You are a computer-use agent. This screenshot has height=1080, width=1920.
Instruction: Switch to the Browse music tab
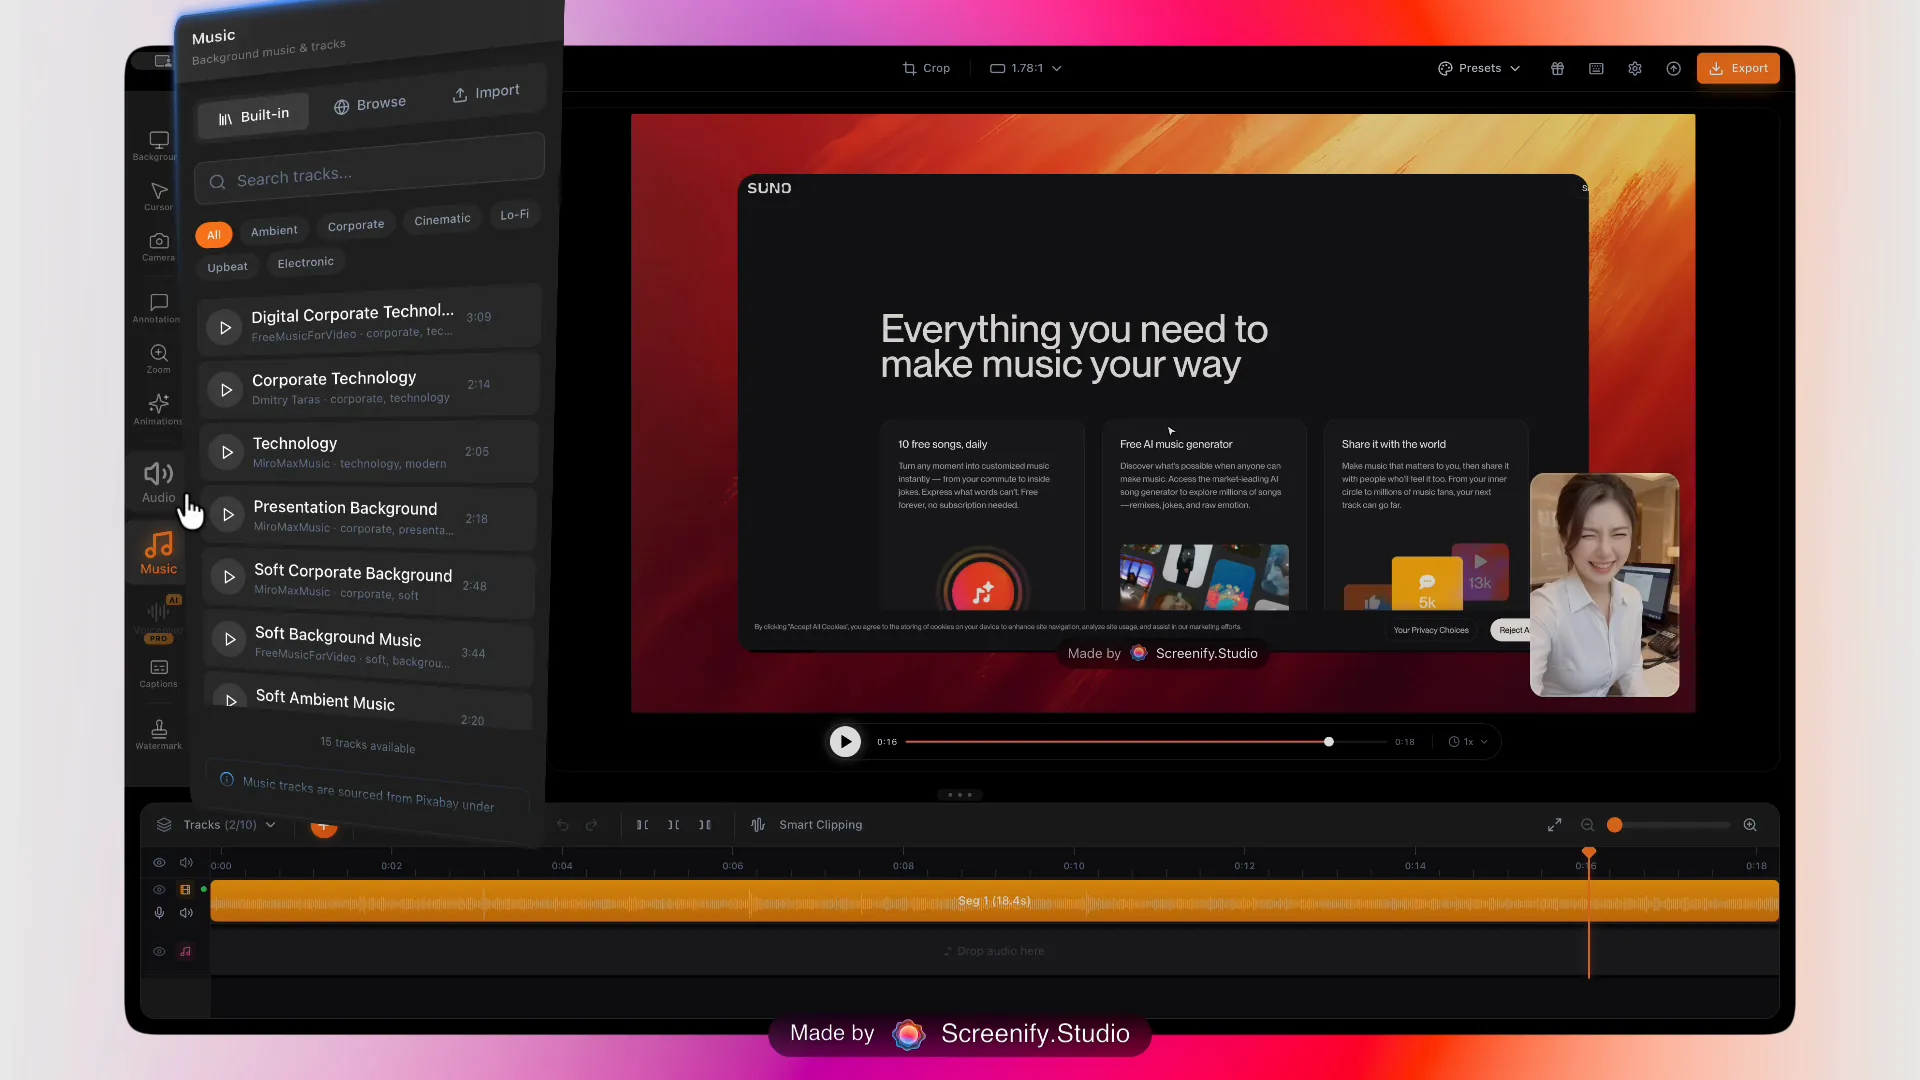click(370, 104)
